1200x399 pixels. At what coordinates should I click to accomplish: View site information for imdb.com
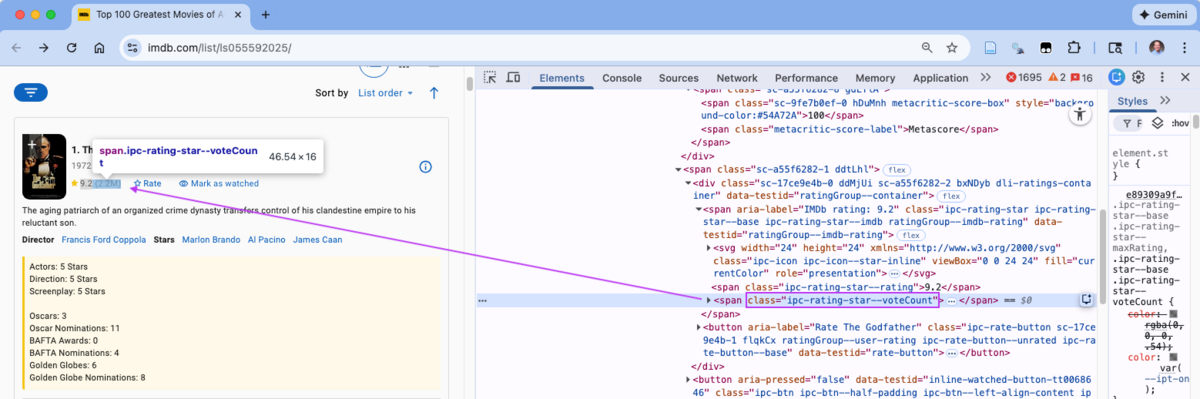[x=131, y=47]
